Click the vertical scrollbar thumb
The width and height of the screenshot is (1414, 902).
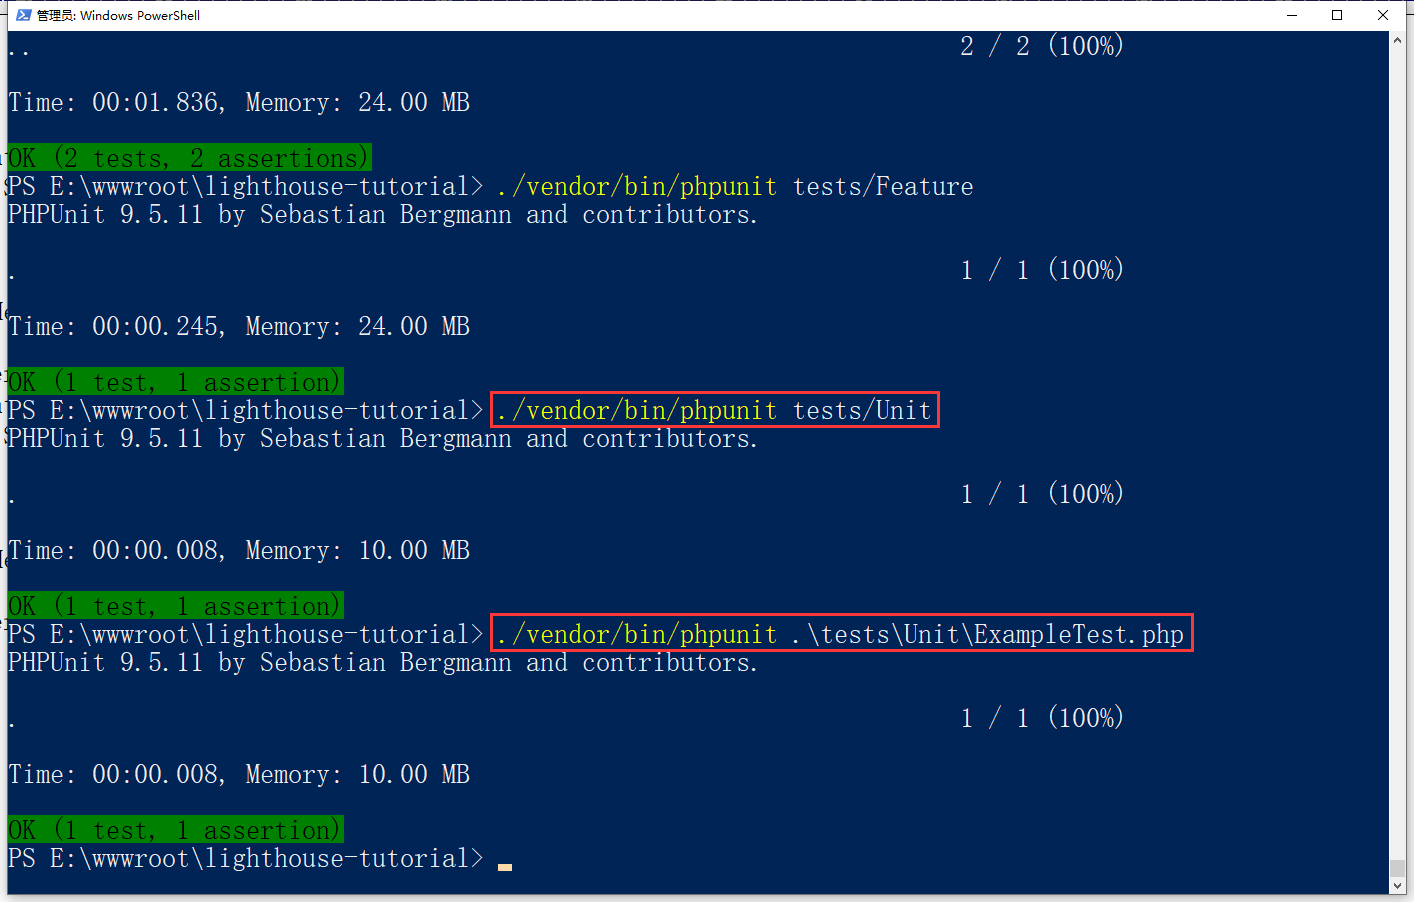(1397, 867)
